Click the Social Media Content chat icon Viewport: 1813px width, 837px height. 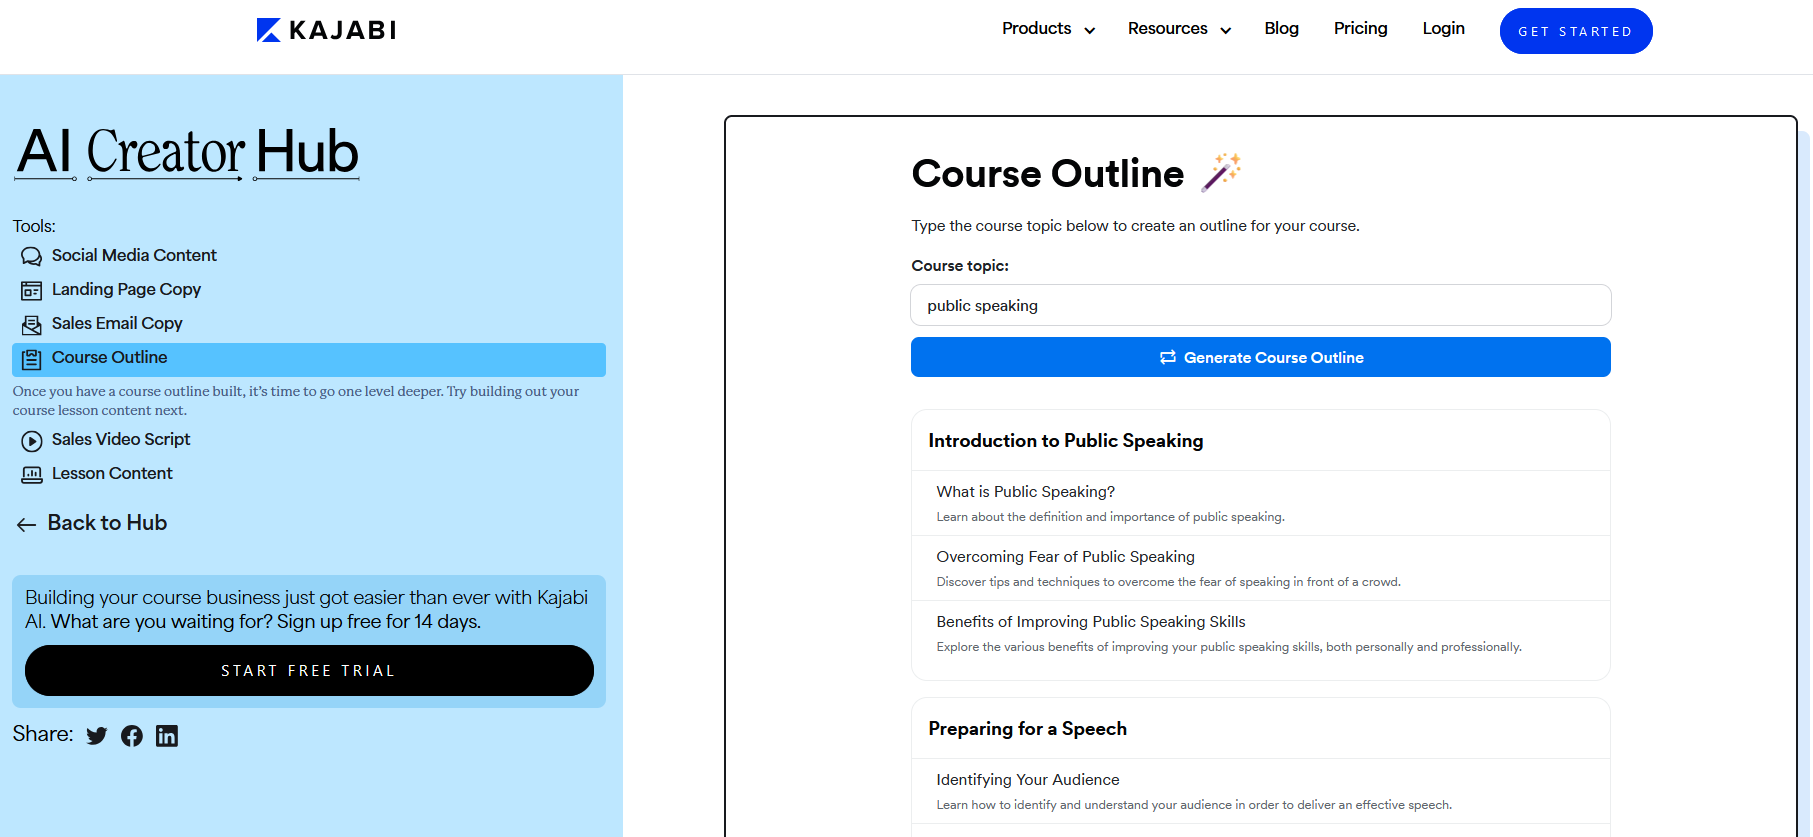point(32,257)
